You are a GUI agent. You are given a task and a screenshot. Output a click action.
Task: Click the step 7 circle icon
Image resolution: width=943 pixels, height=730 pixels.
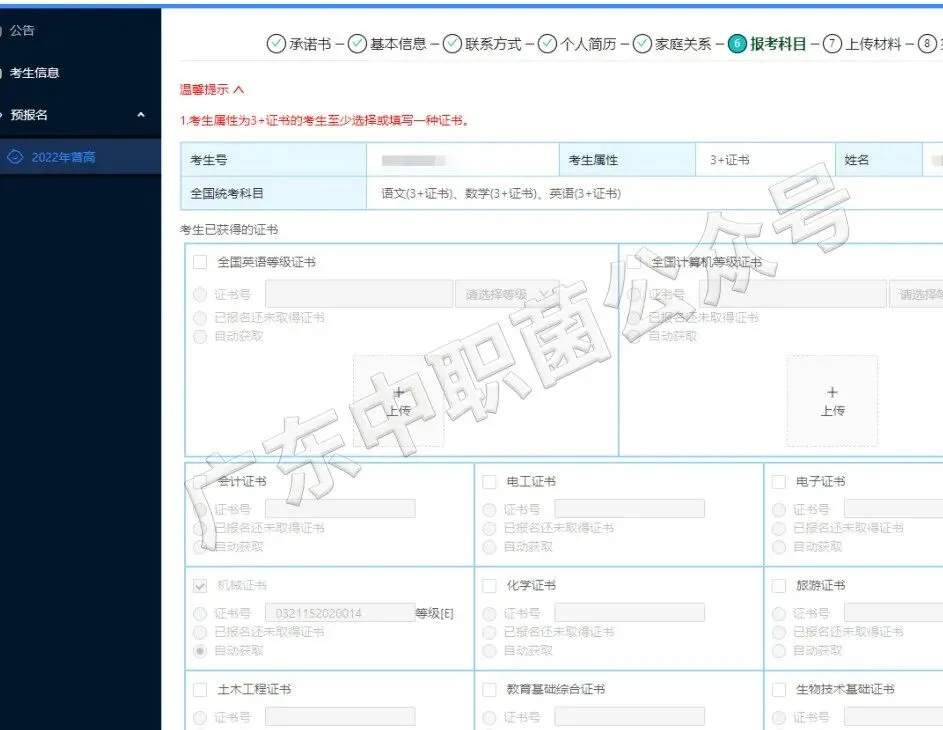[x=832, y=44]
